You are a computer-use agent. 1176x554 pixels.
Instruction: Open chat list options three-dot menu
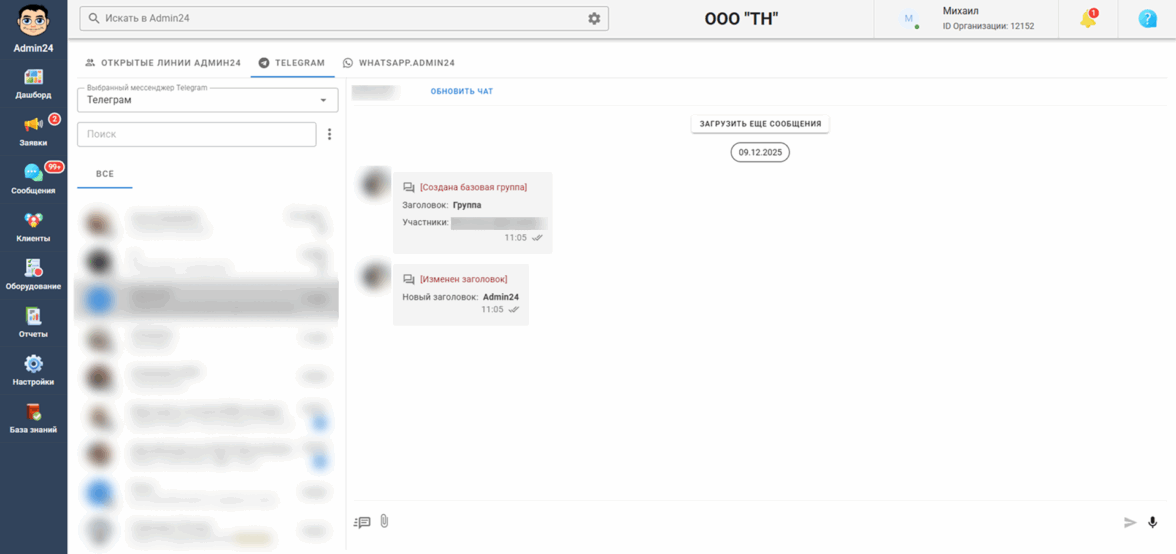[x=329, y=134]
